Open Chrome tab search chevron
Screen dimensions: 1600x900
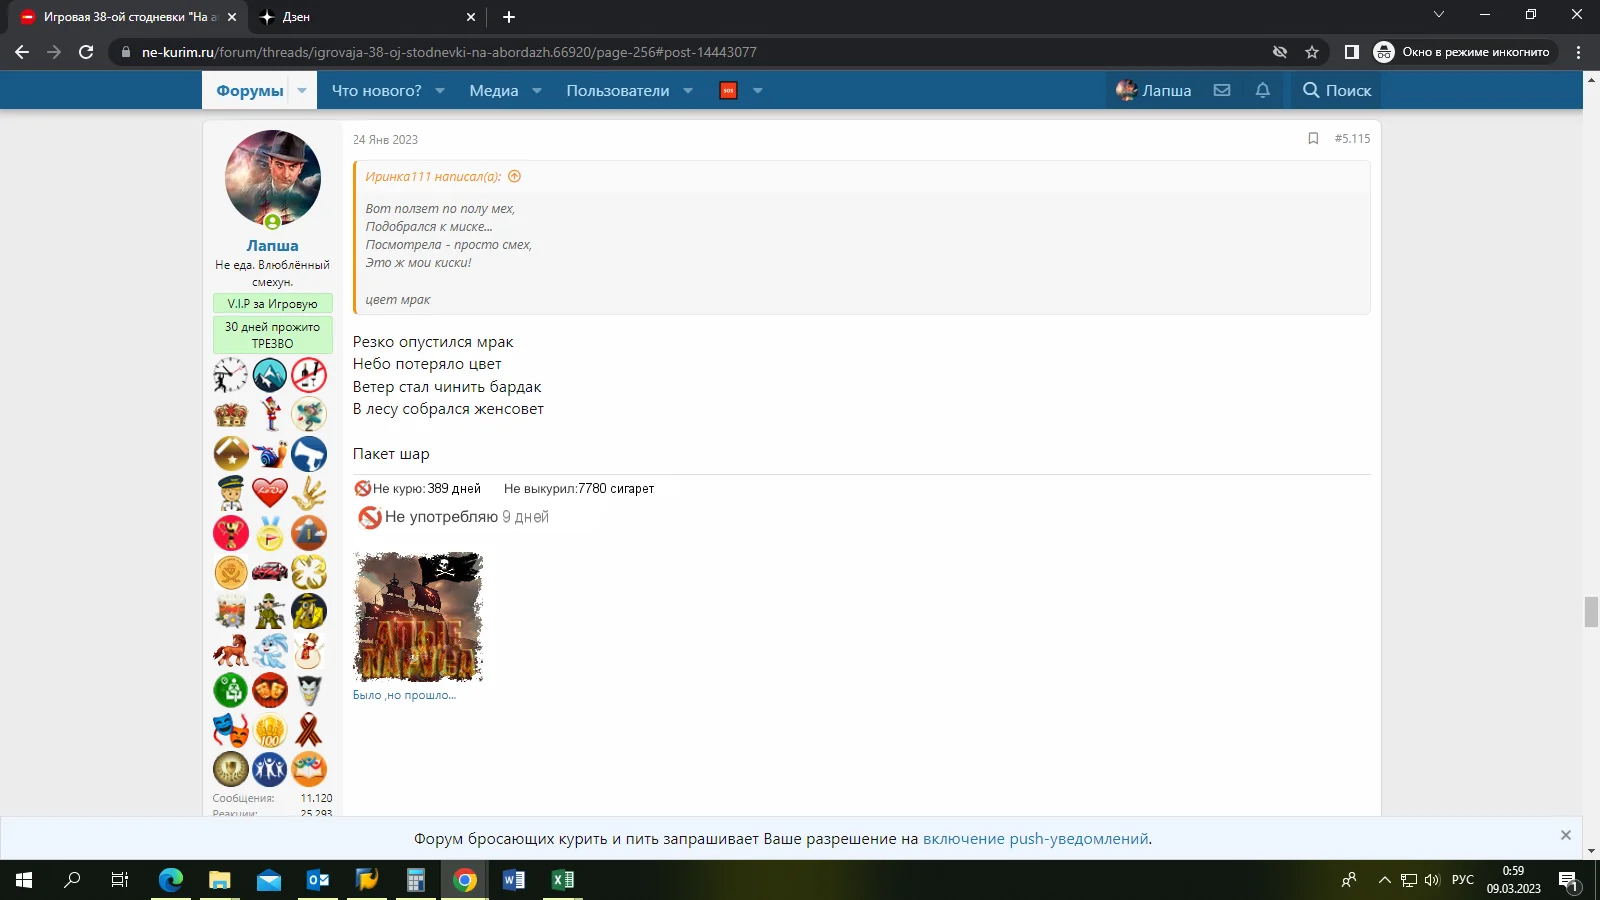pos(1439,15)
